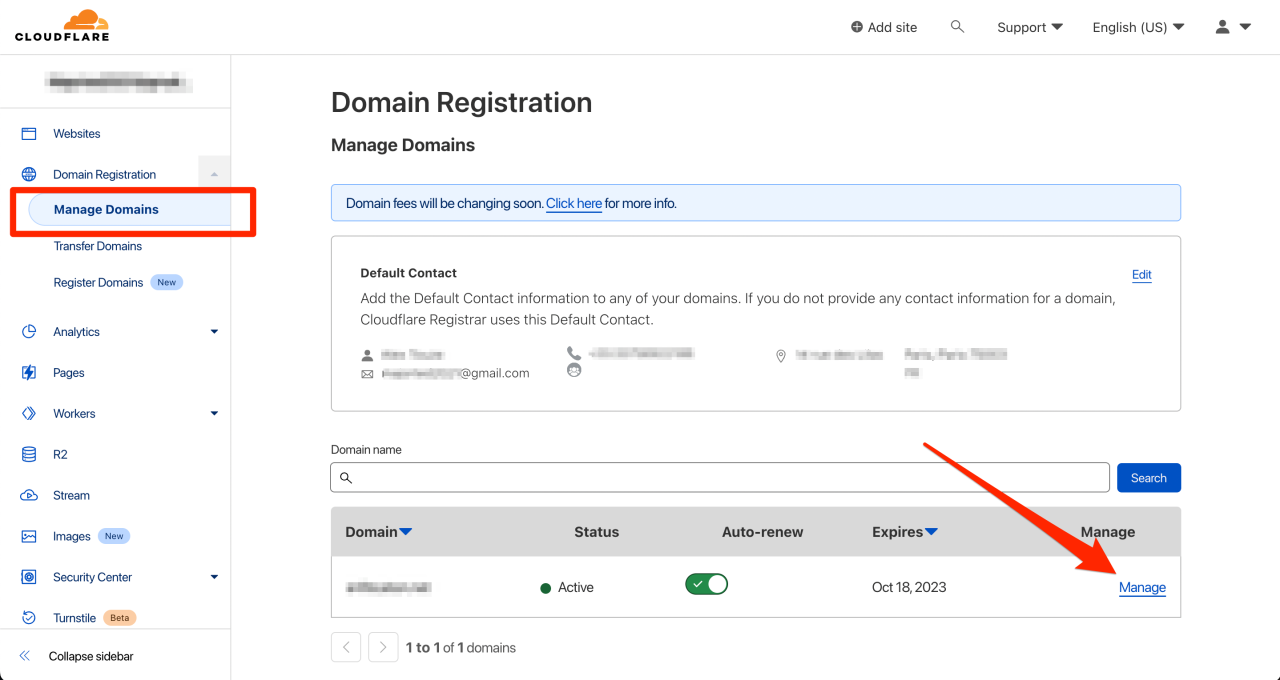Select the Pages sidebar icon

pyautogui.click(x=28, y=372)
